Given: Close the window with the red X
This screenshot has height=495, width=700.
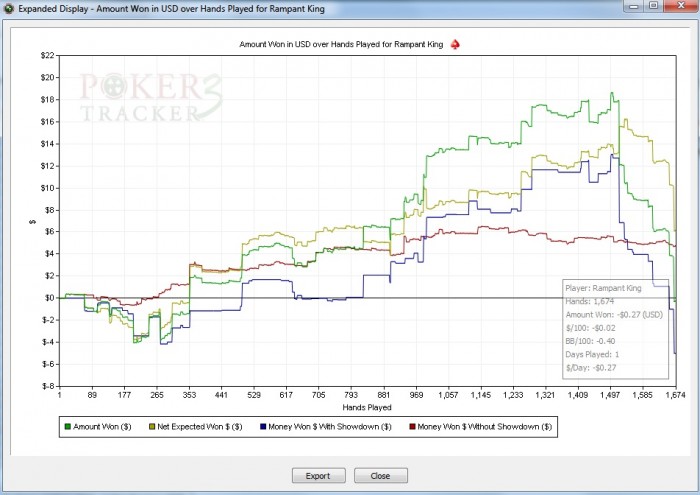Looking at the screenshot, I should click(x=681, y=6).
